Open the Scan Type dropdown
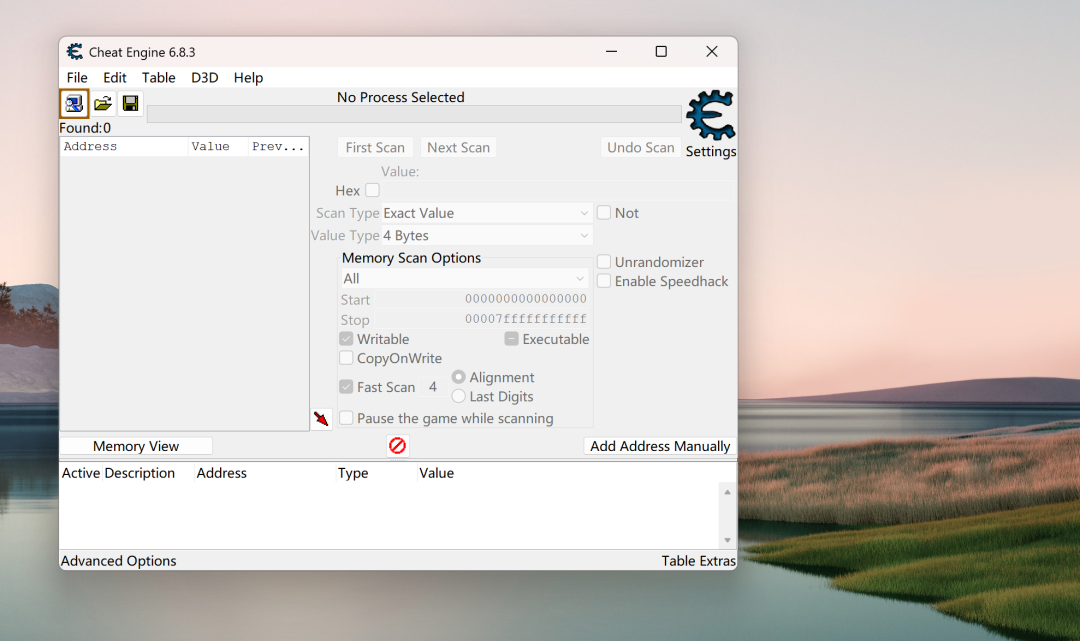 click(486, 213)
